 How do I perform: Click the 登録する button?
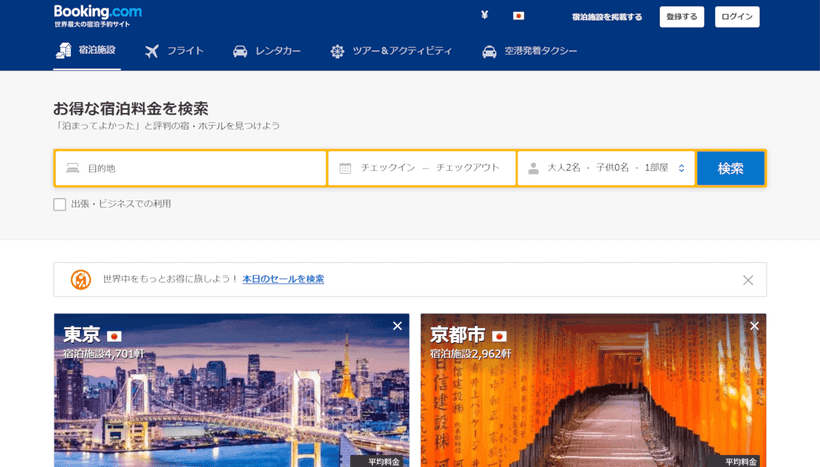(x=682, y=17)
